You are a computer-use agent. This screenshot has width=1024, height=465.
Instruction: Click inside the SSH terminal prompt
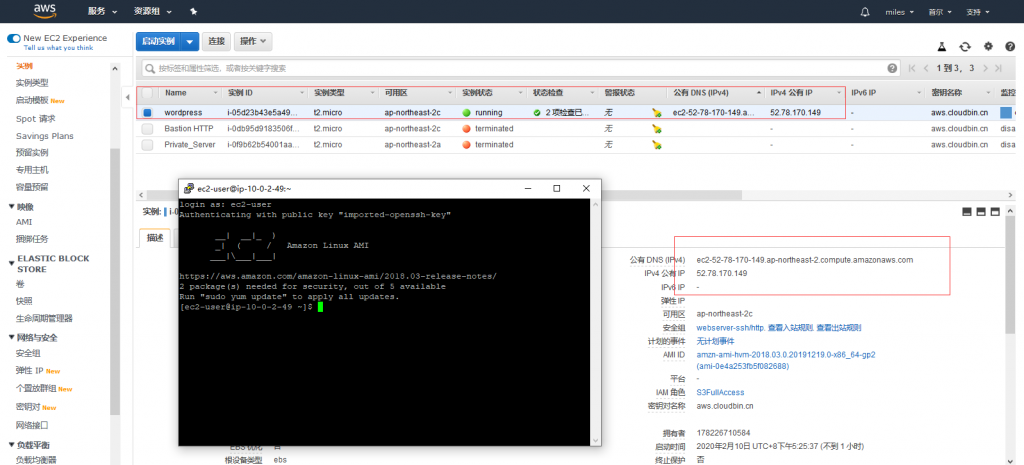(320, 307)
